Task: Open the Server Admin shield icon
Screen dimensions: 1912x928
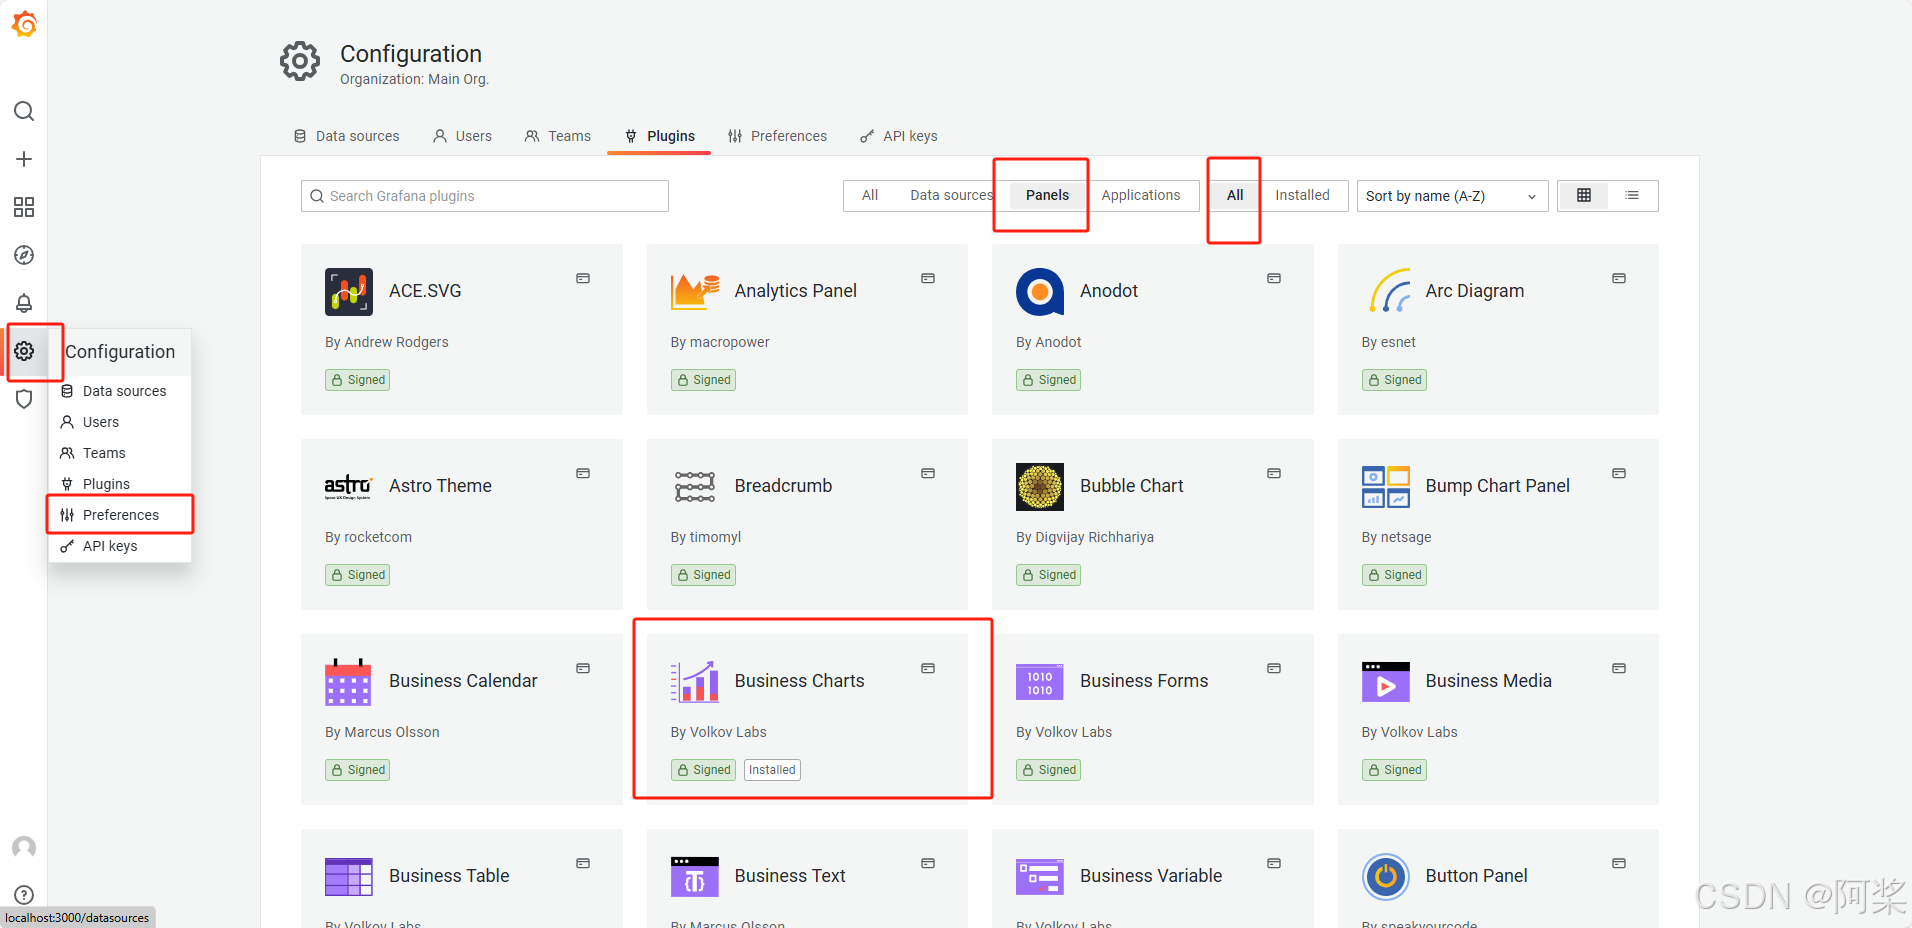Action: pos(23,399)
